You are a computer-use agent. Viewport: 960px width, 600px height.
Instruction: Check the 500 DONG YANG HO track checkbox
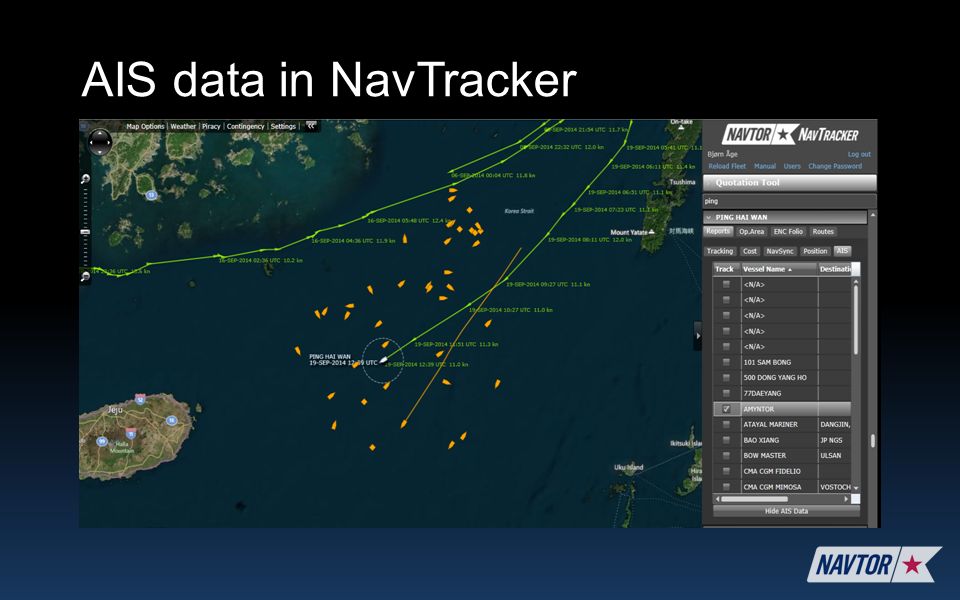pos(727,378)
